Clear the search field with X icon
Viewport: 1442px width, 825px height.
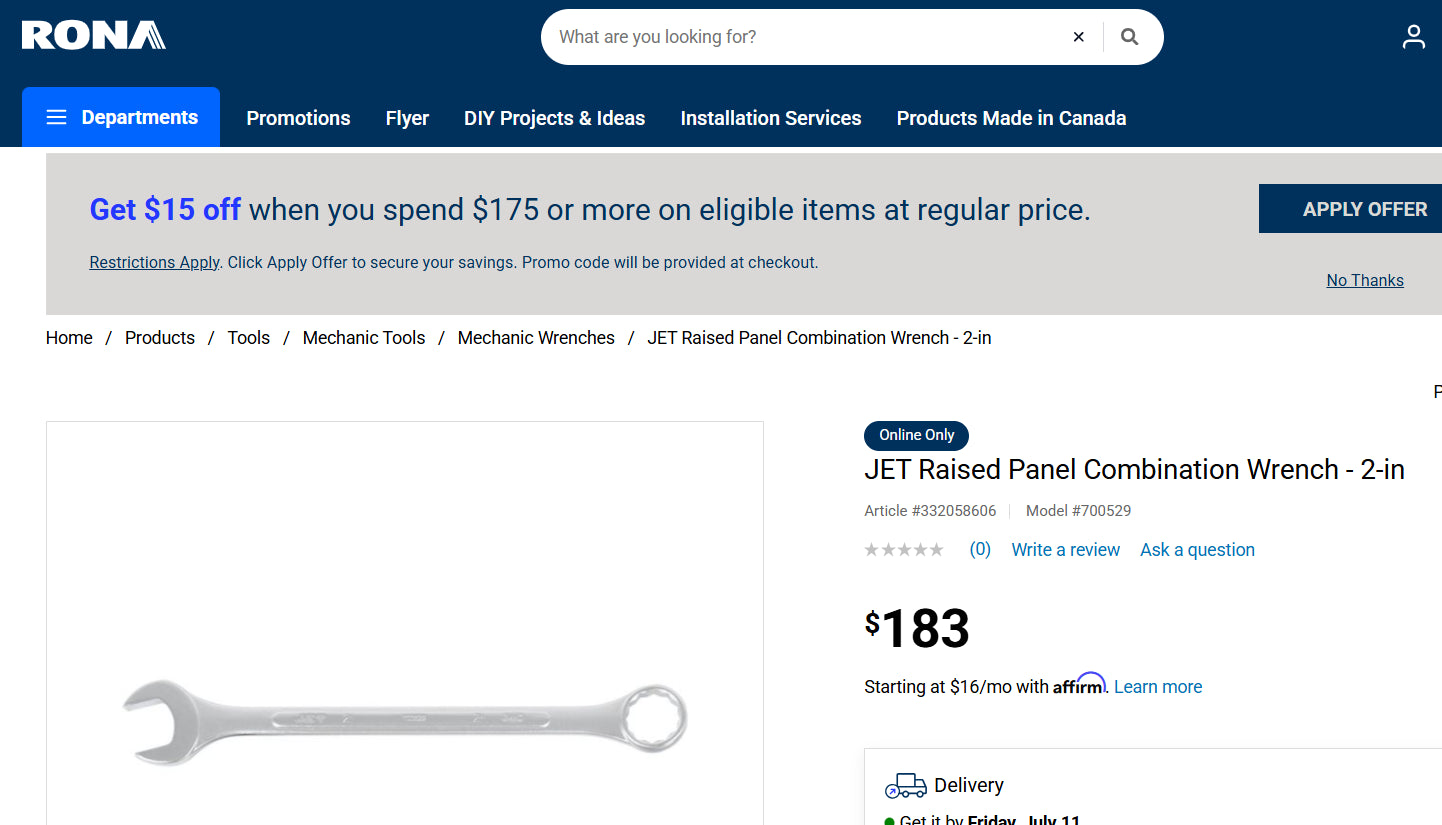tap(1078, 37)
